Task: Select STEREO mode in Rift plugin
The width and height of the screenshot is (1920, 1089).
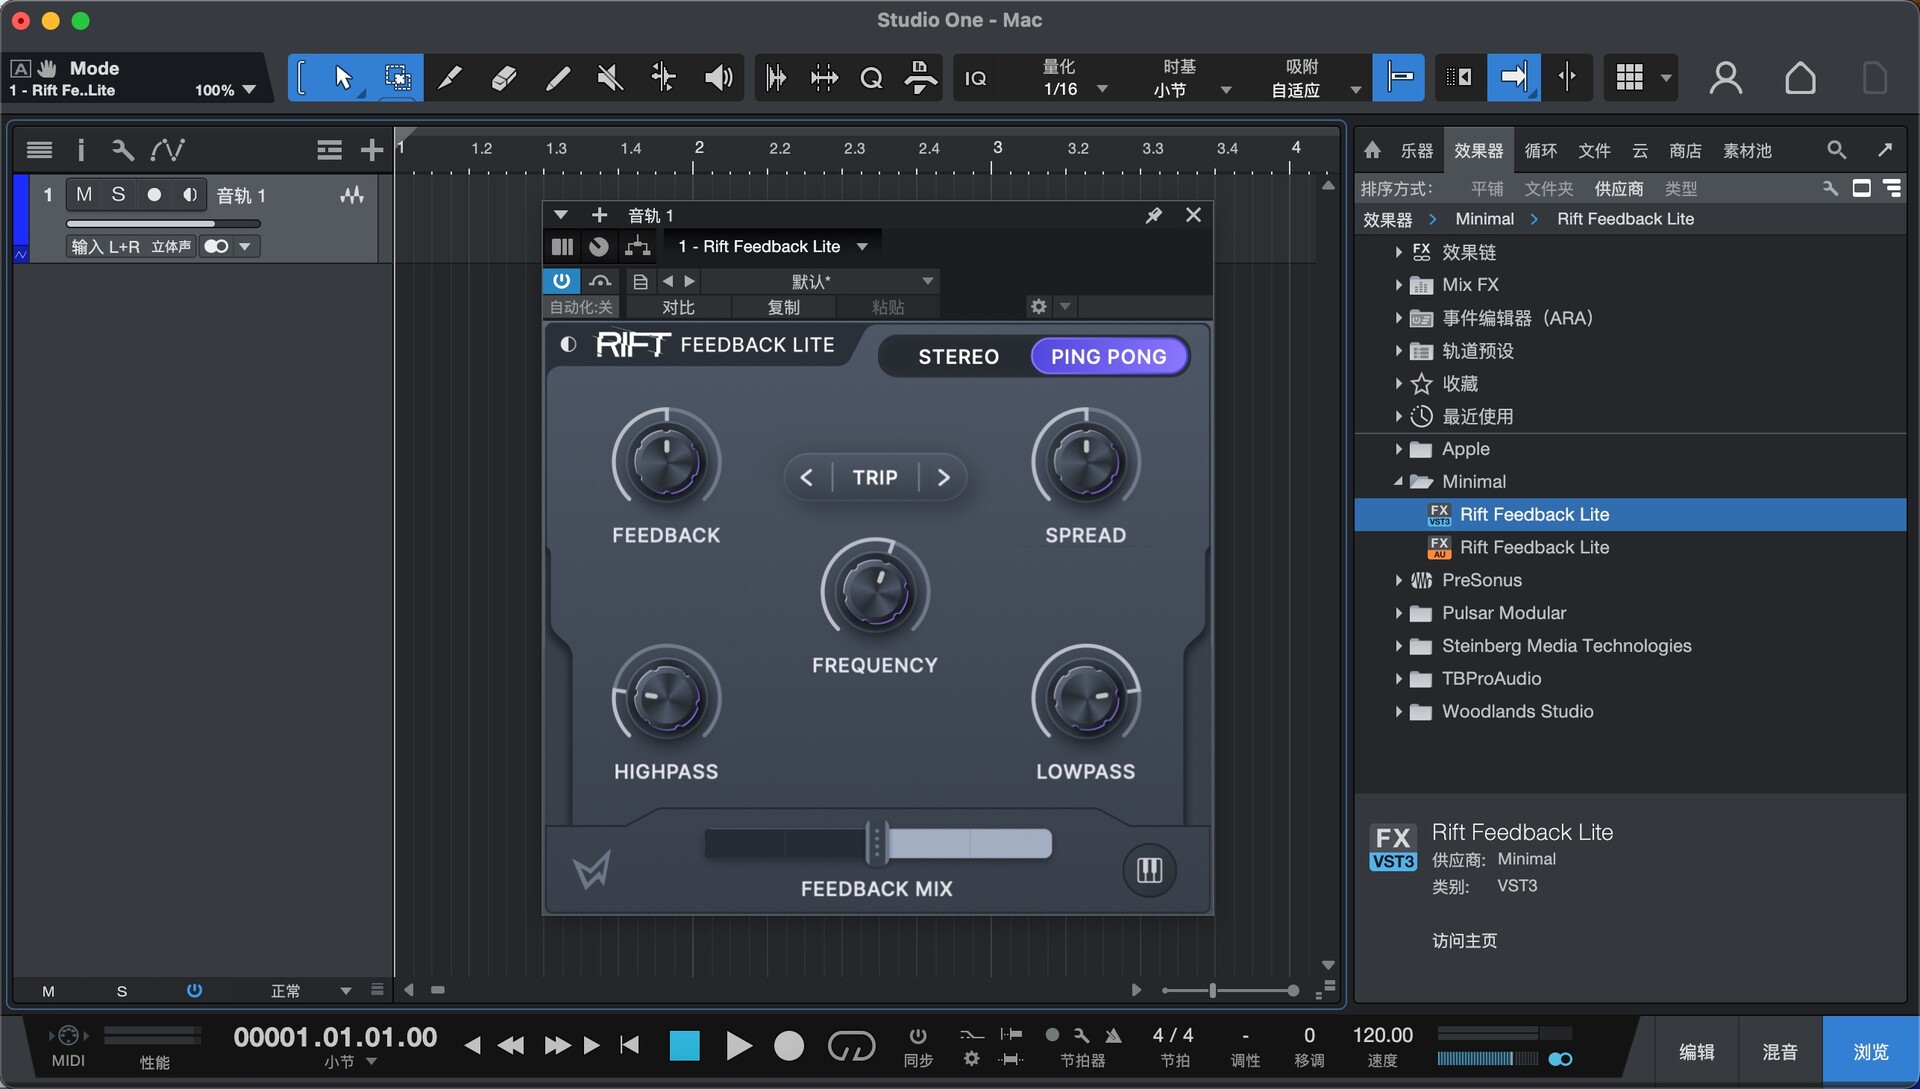Action: coord(958,357)
